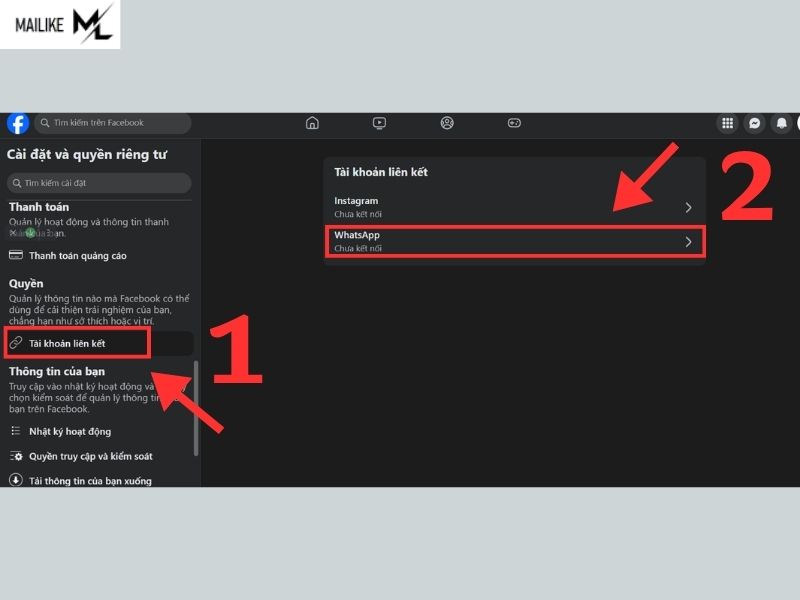The width and height of the screenshot is (800, 600).
Task: Click the gear-list icon beside Quyền truy cập và kiểm soát
Action: (16, 456)
